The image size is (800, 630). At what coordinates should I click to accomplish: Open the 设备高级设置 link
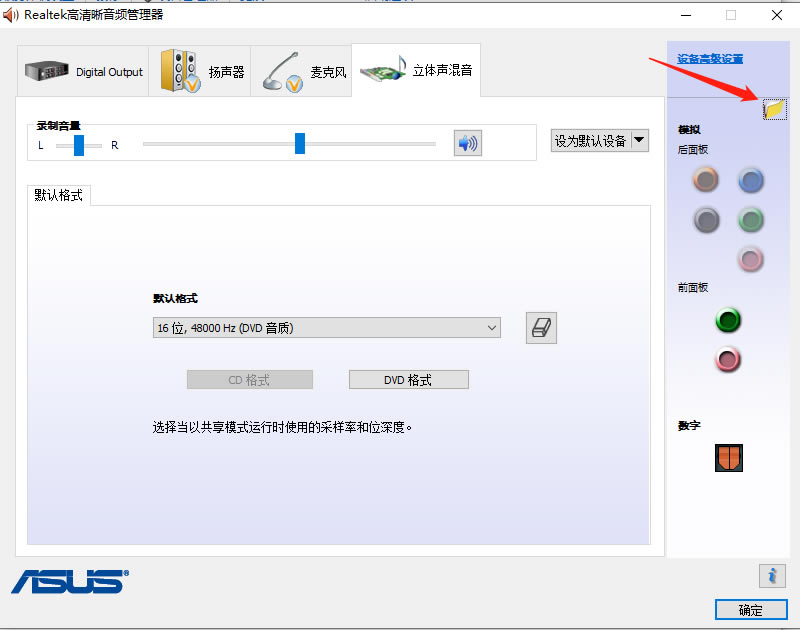(x=710, y=59)
